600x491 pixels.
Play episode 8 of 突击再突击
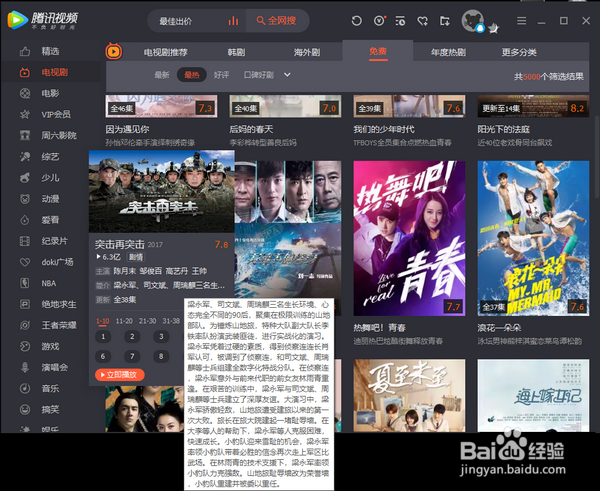pyautogui.click(x=161, y=357)
